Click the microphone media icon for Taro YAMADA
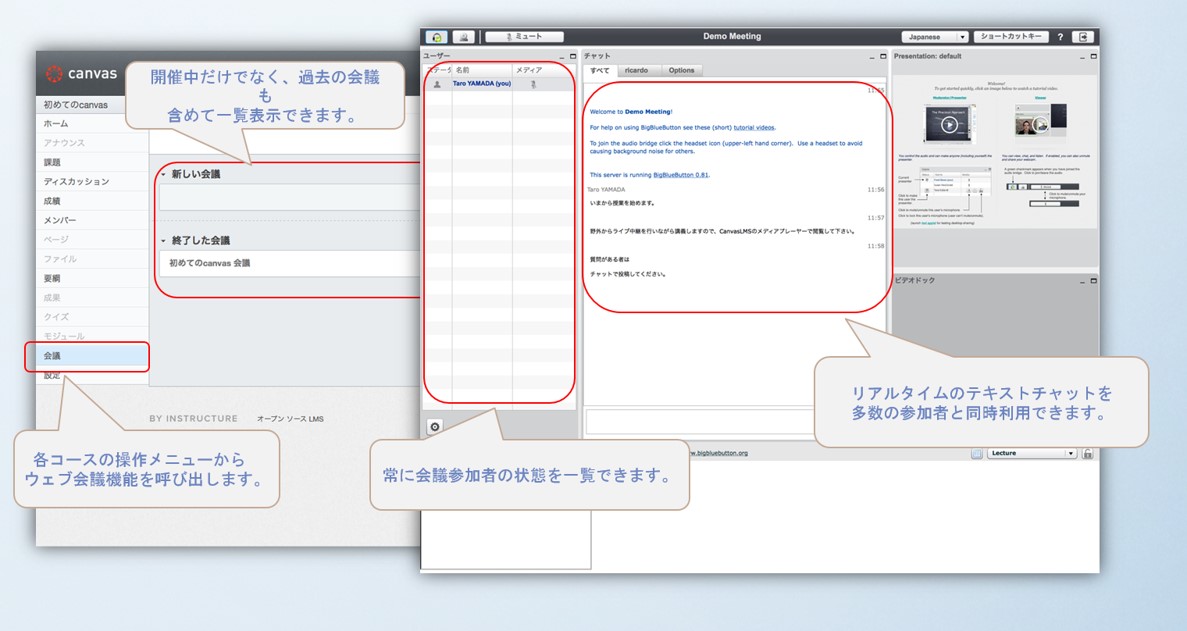The height and width of the screenshot is (631, 1187). pyautogui.click(x=534, y=85)
